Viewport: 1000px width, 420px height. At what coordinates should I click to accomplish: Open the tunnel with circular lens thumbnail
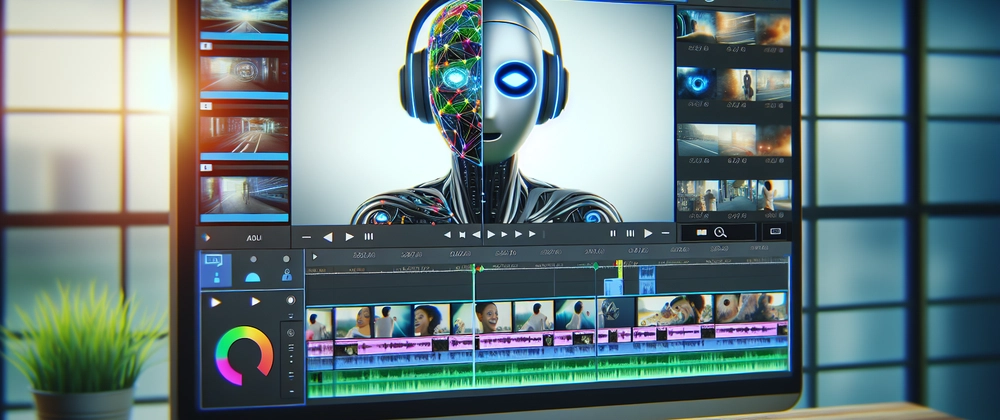pyautogui.click(x=244, y=72)
